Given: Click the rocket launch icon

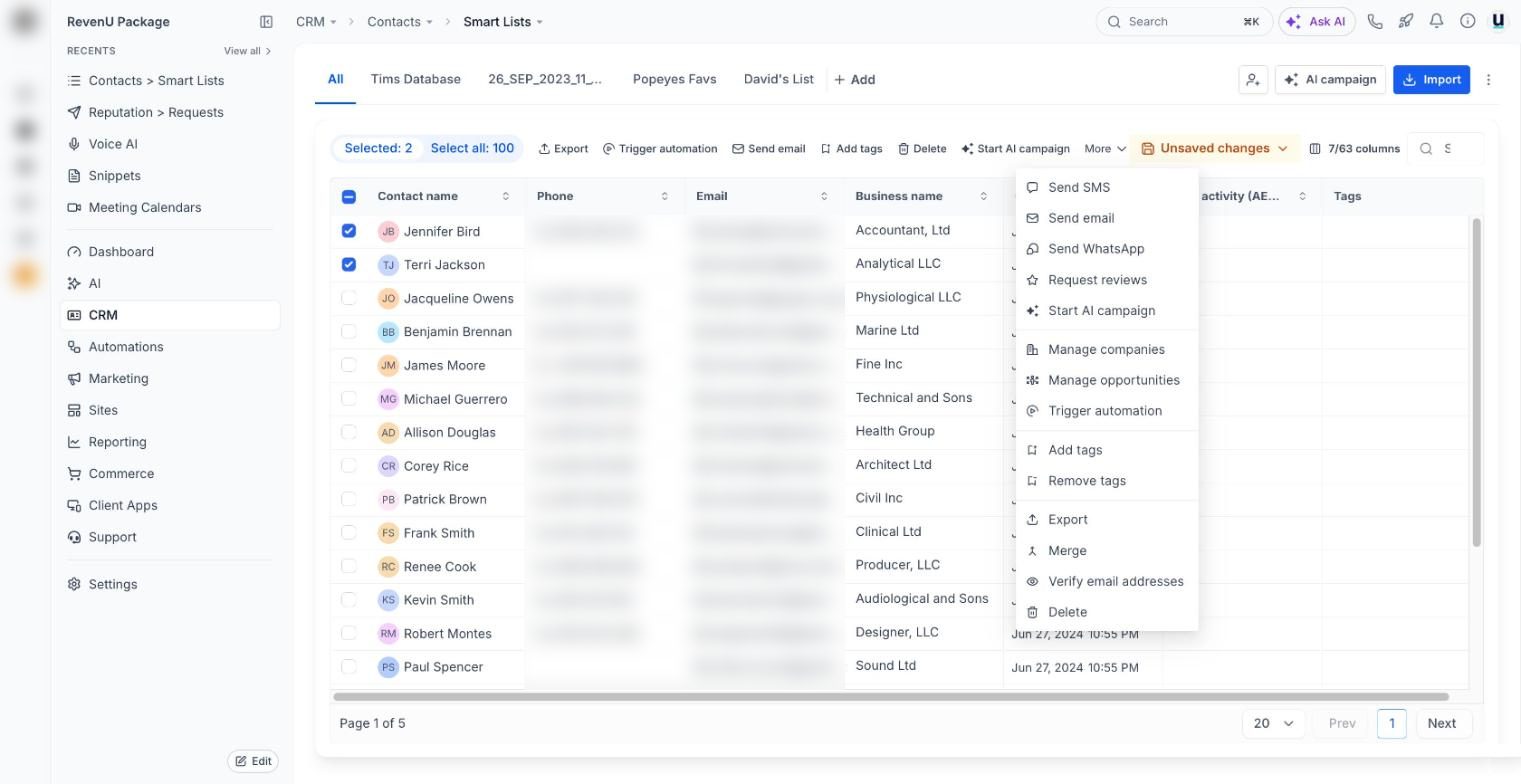Looking at the screenshot, I should click(x=1406, y=21).
